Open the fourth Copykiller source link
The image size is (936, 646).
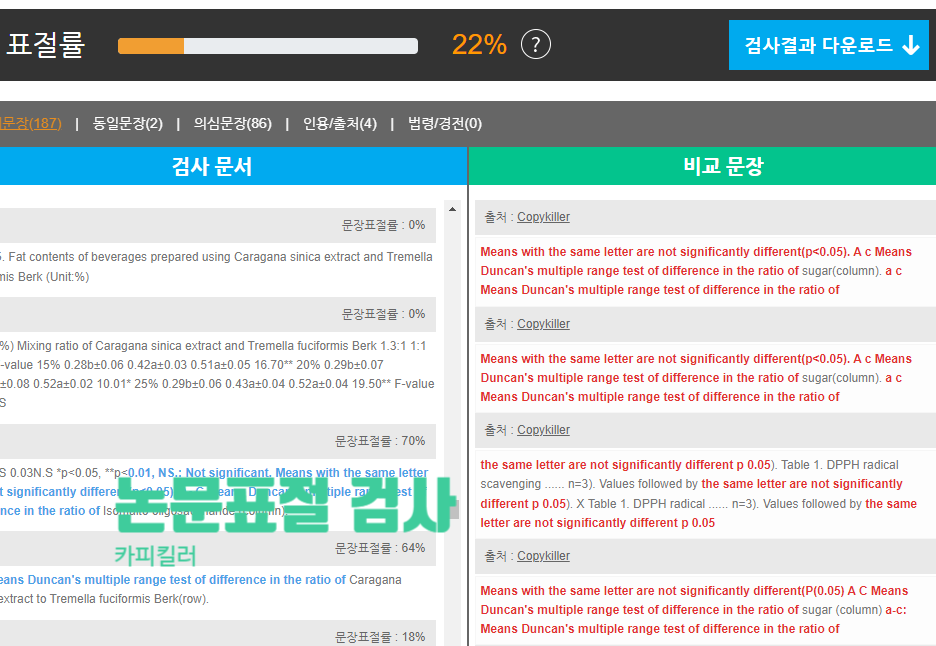click(543, 556)
